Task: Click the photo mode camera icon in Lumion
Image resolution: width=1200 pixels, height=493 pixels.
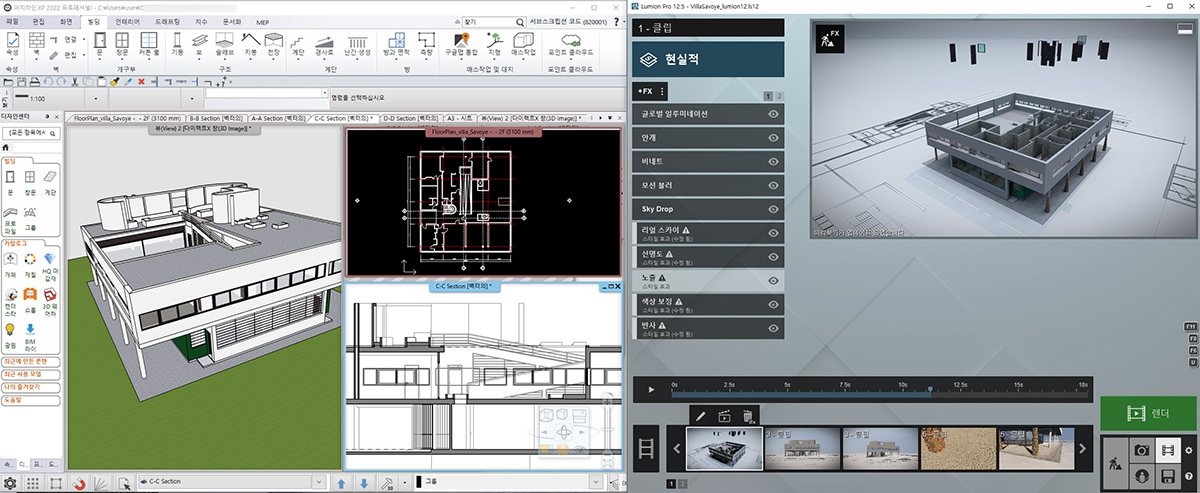Action: 1141,451
